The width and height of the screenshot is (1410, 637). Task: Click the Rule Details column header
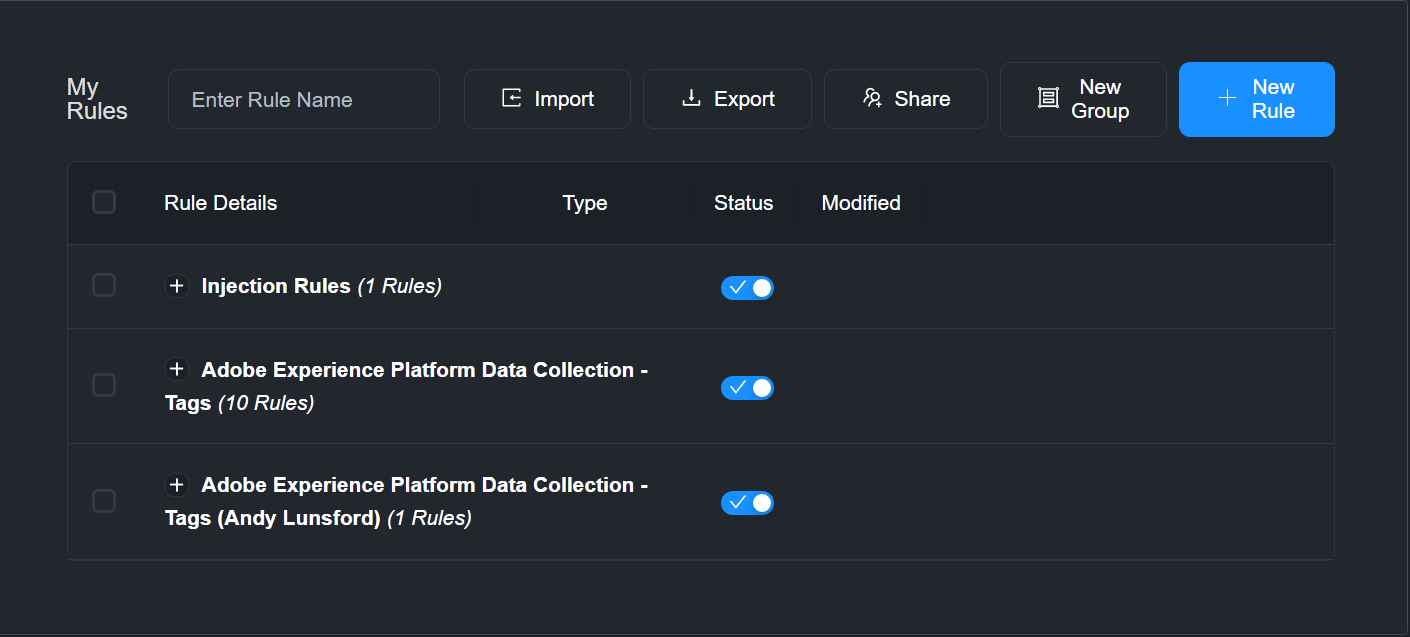221,203
